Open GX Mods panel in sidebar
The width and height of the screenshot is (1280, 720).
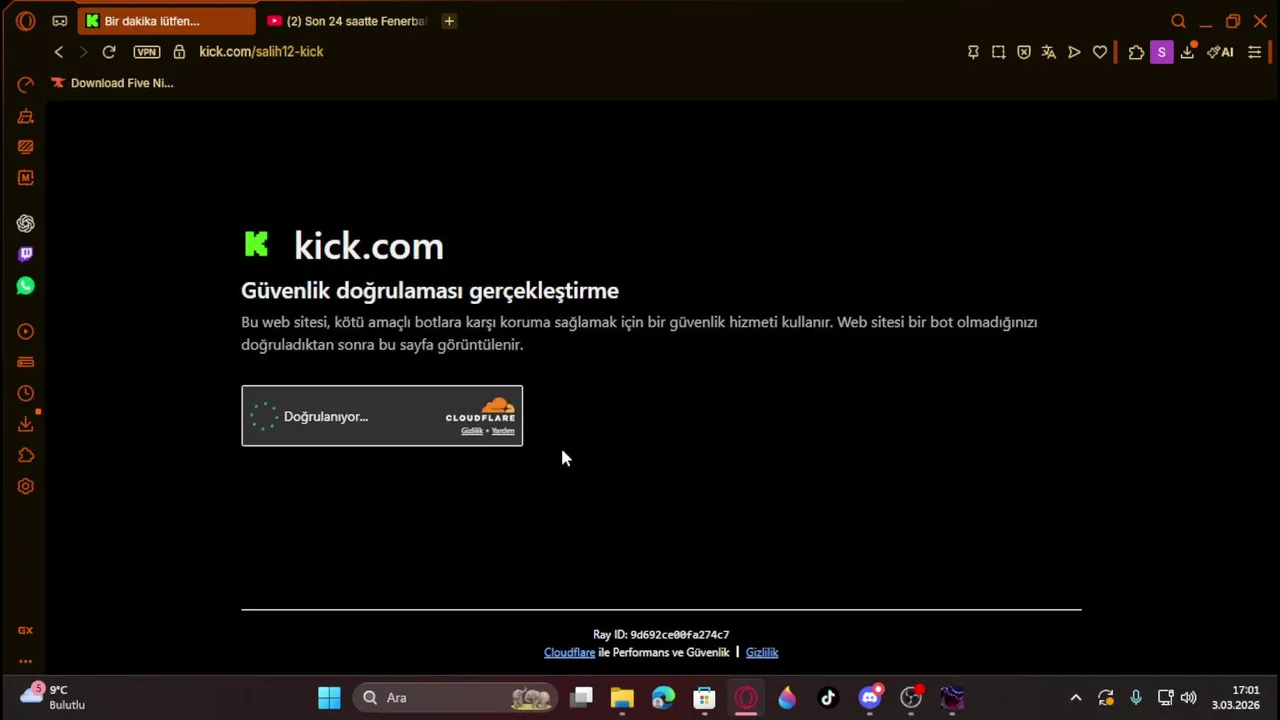click(x=26, y=147)
